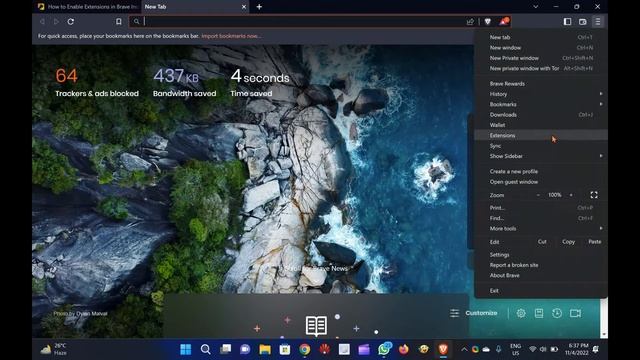Open Settings from the menu

coord(541,255)
